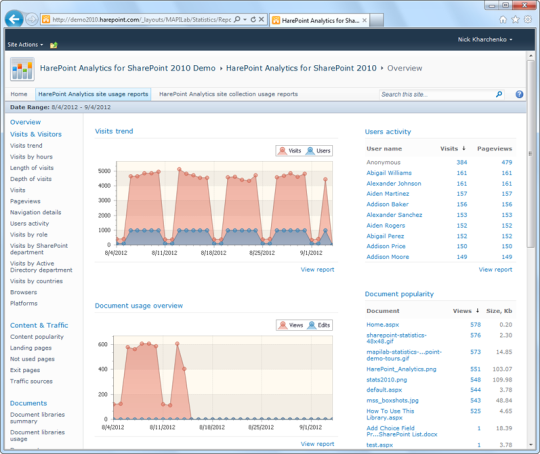
Task: Open Document libraries summary link
Action: tap(37, 418)
